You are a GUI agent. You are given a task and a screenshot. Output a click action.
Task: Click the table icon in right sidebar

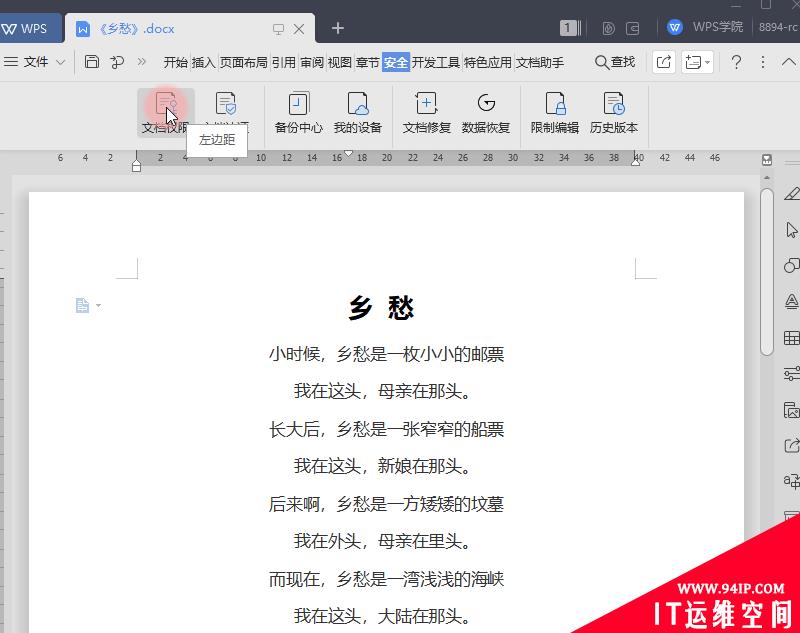[791, 338]
